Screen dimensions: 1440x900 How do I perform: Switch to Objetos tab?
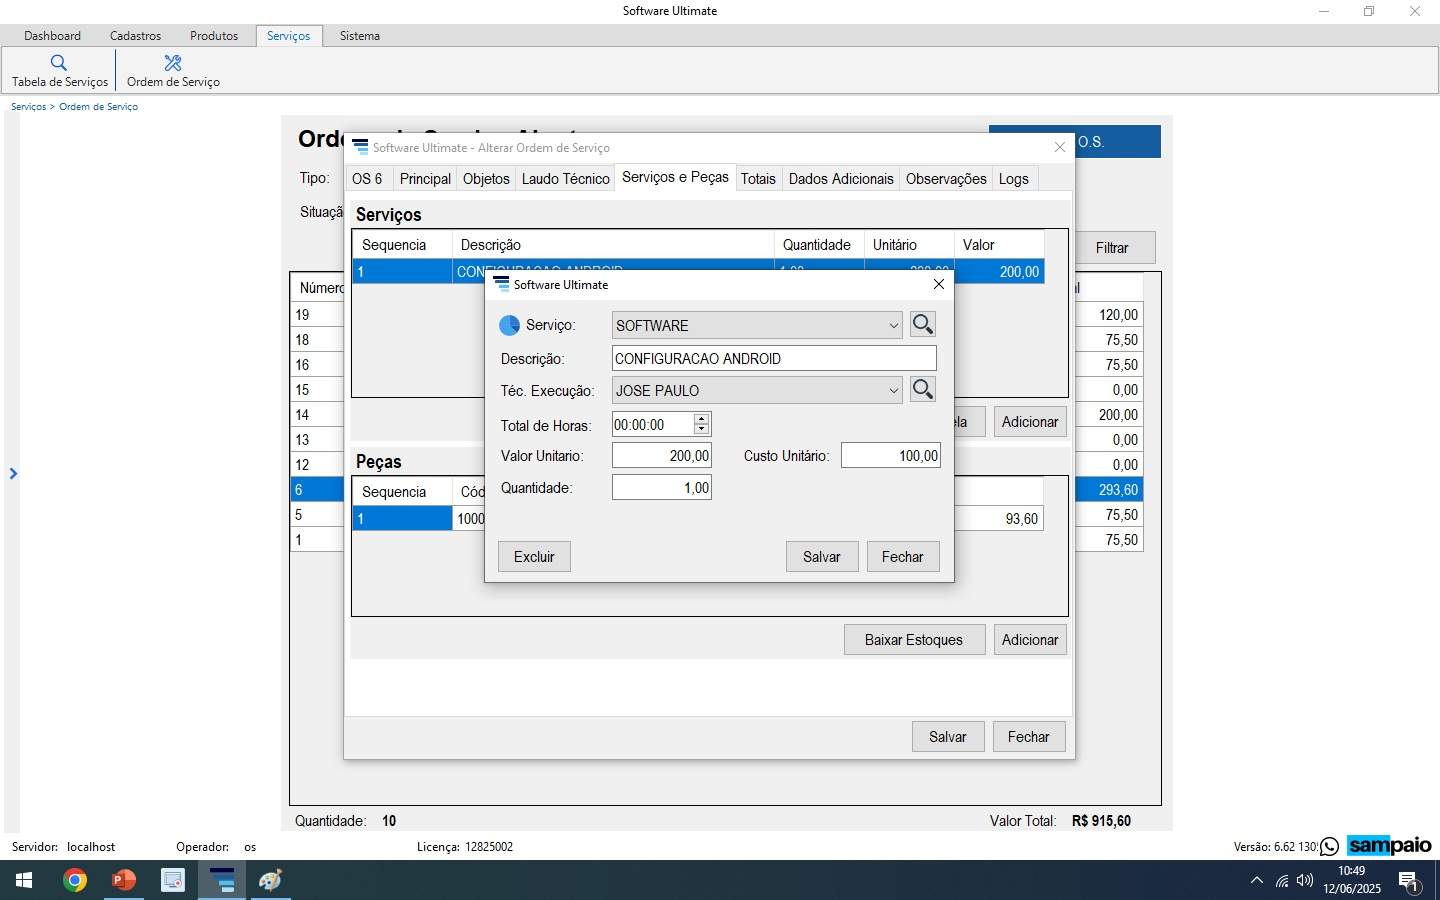pyautogui.click(x=486, y=179)
